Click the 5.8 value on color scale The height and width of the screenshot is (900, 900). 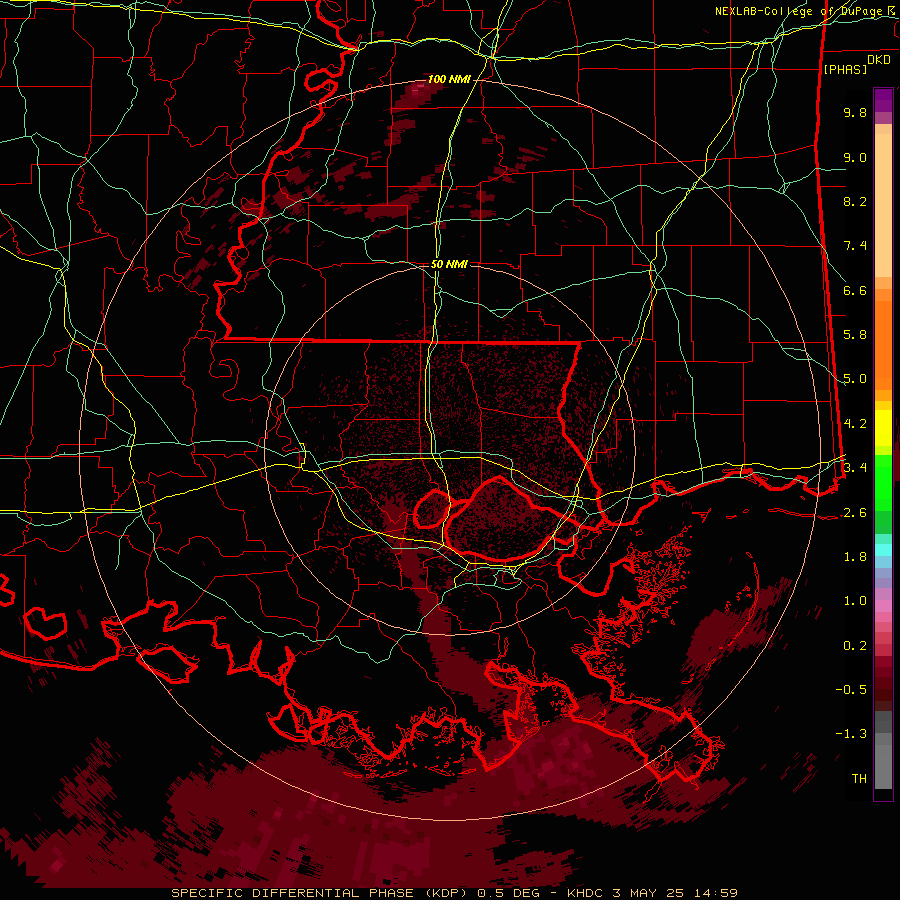tap(855, 335)
